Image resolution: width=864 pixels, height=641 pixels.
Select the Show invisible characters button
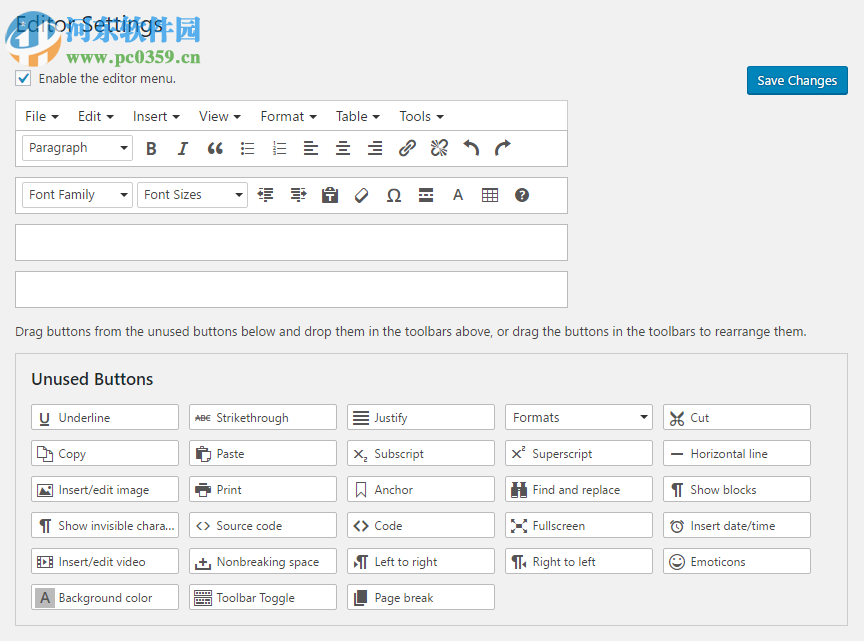tap(105, 525)
